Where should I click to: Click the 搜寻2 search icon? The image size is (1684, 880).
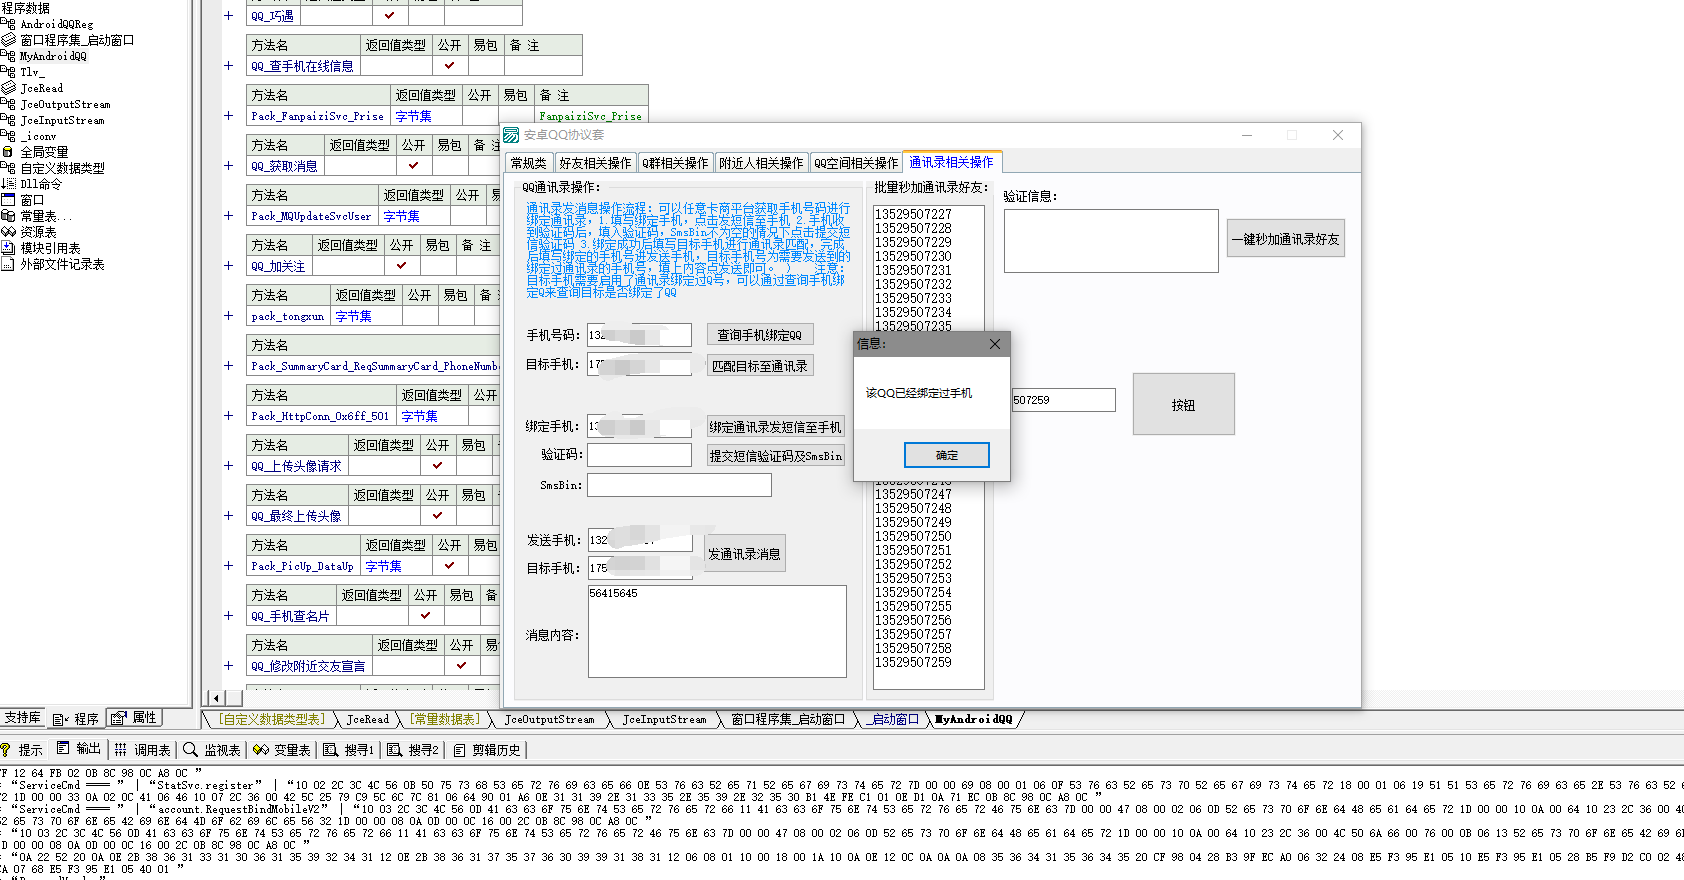(x=394, y=749)
